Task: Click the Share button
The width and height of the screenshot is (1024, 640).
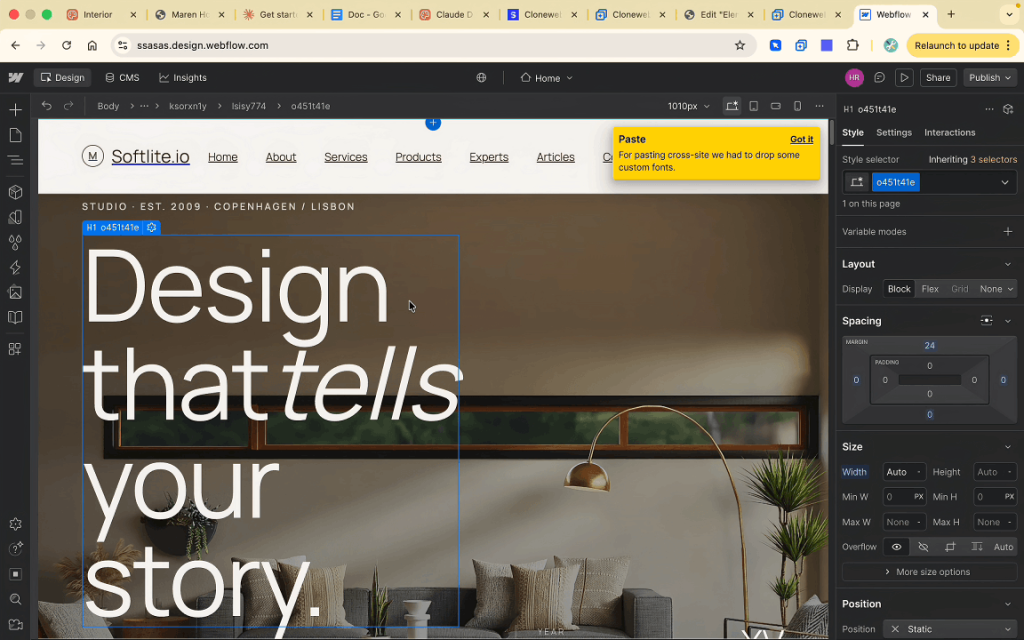Action: tap(938, 78)
